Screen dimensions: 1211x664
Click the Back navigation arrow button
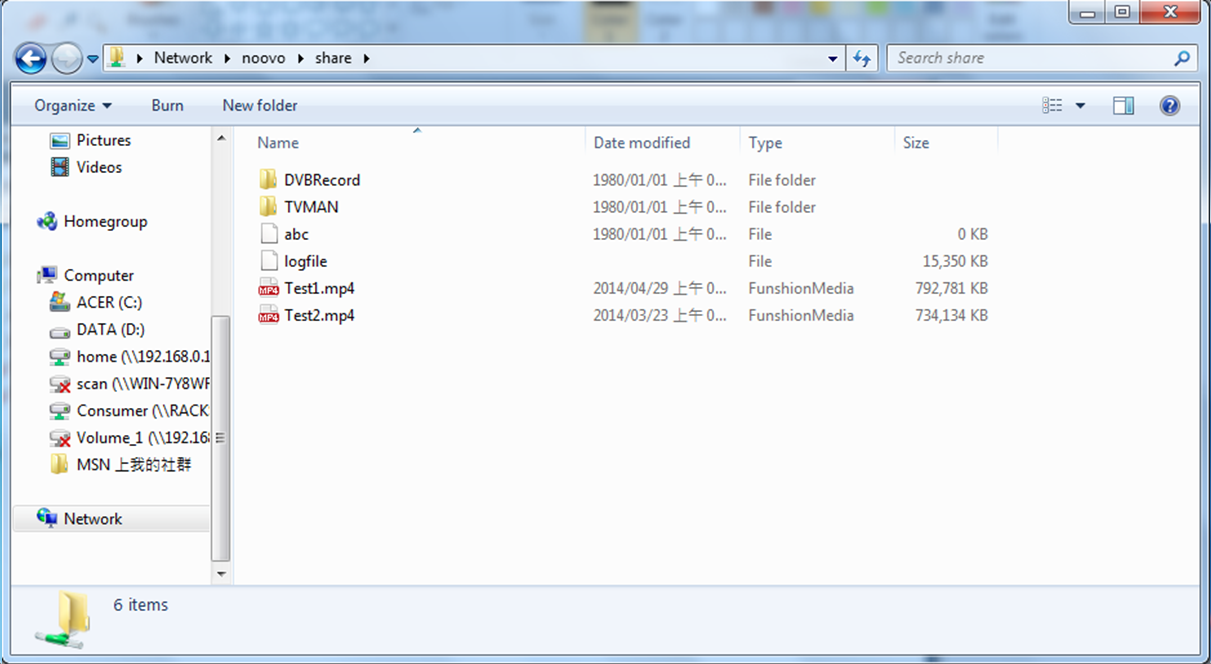coord(31,59)
